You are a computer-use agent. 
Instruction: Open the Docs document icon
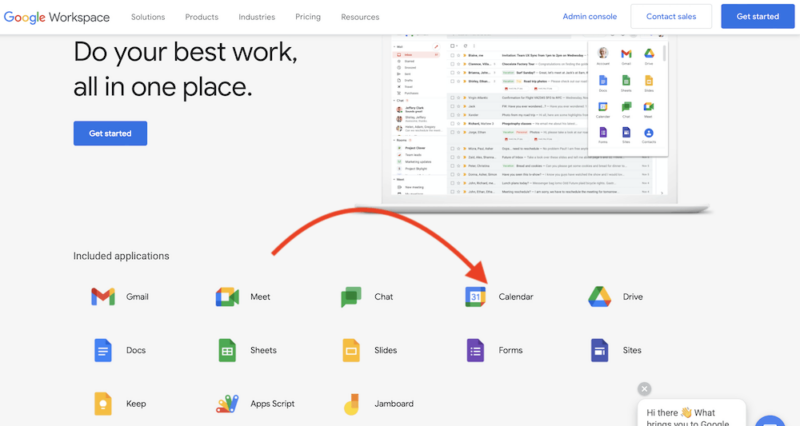point(103,350)
